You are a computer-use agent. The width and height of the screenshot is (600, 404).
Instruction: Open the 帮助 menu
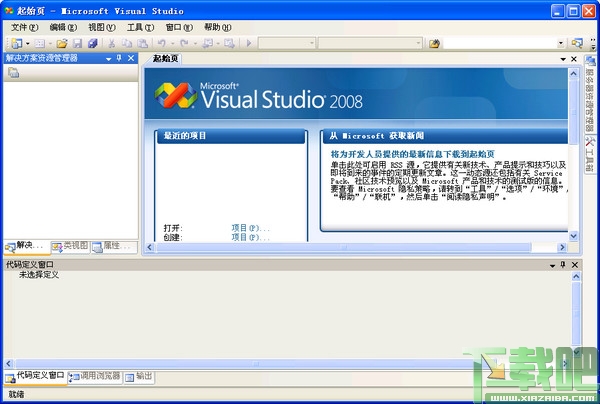[218, 27]
